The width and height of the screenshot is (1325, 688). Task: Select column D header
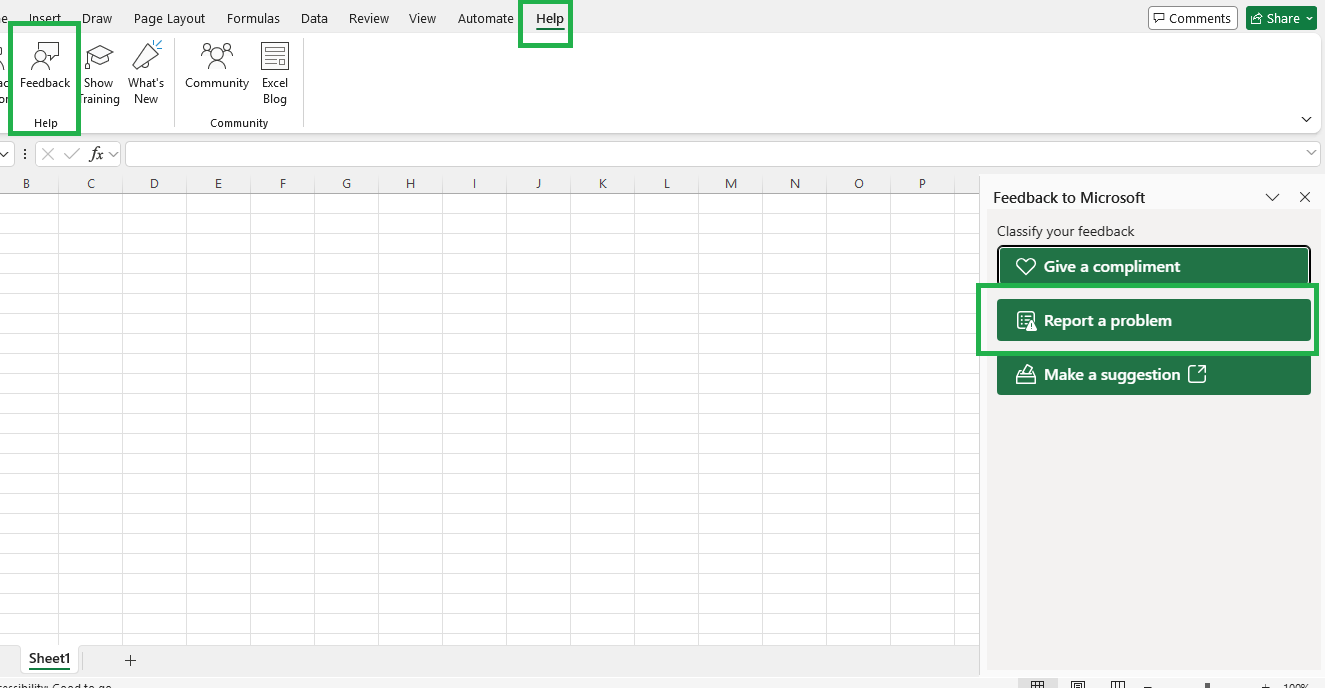(x=154, y=184)
